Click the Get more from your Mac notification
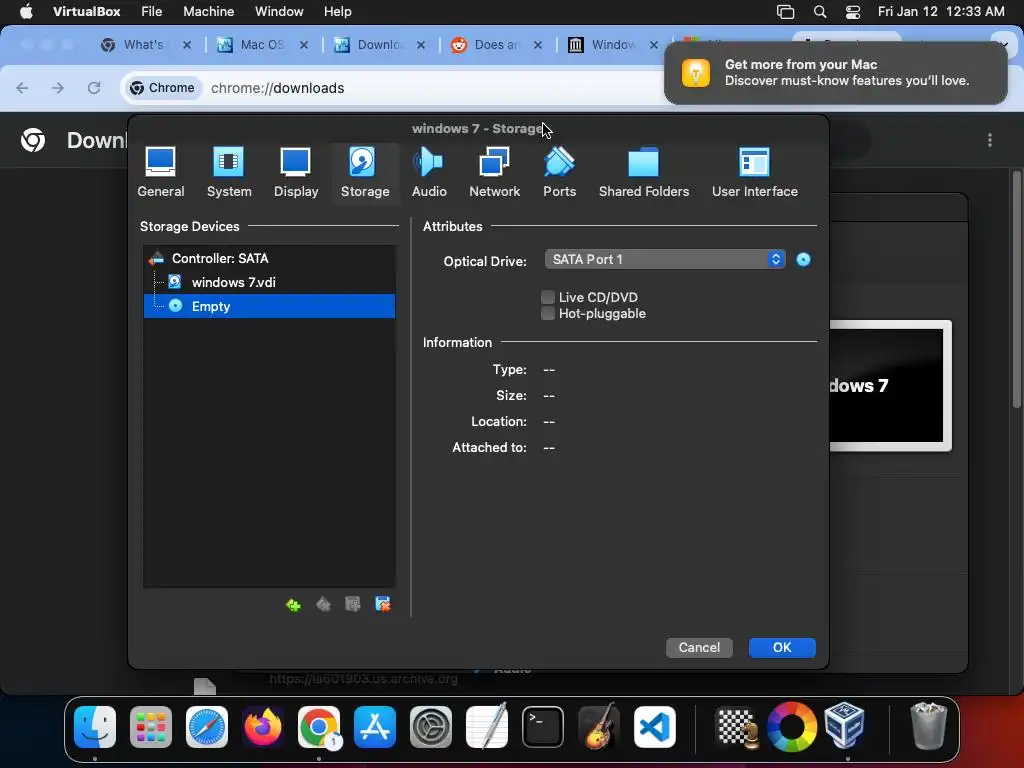The height and width of the screenshot is (768, 1024). tap(836, 72)
